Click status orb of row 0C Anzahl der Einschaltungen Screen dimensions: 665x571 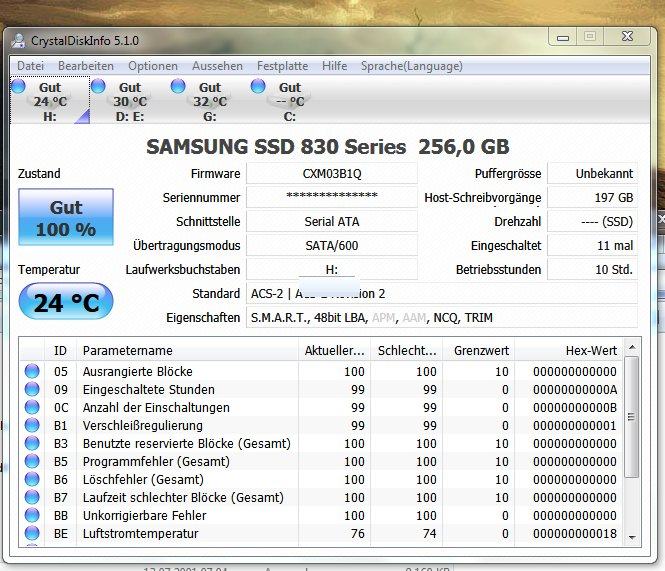[32, 407]
